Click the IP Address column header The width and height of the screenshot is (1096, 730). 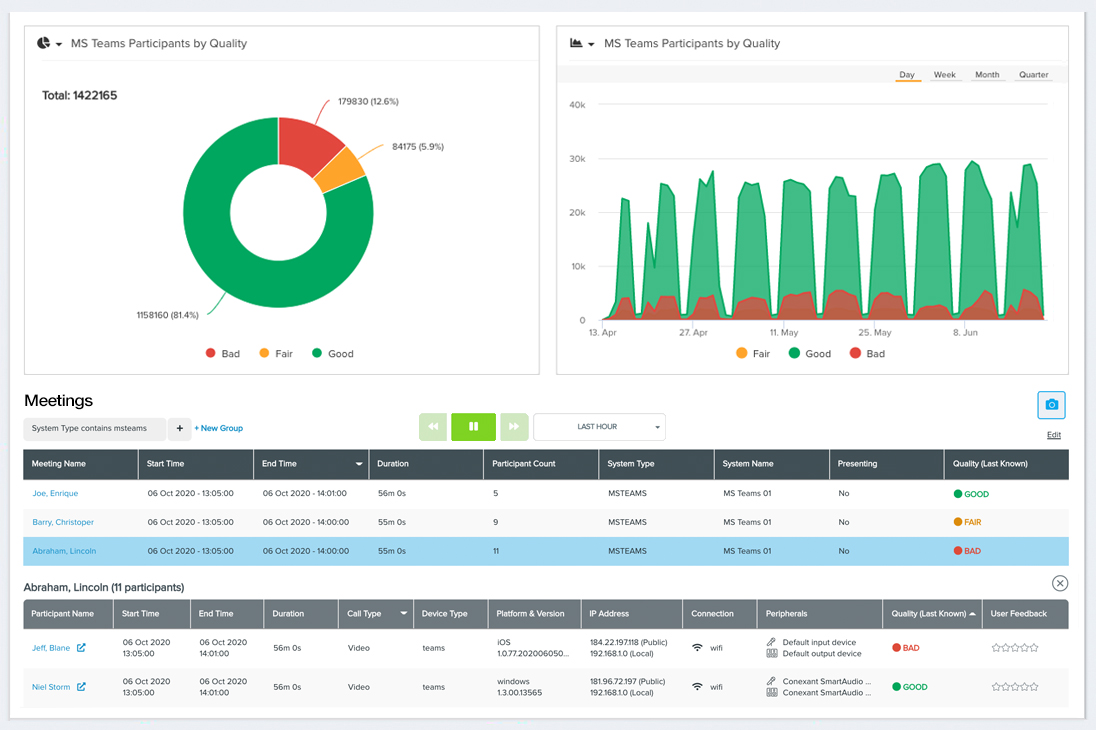click(632, 613)
